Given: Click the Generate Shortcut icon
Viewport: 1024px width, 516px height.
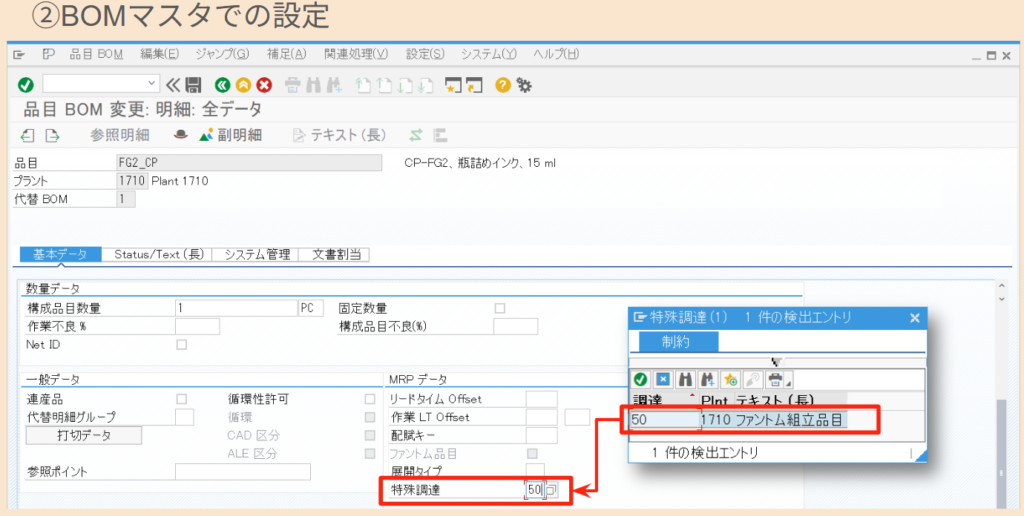Looking at the screenshot, I should pyautogui.click(x=474, y=84).
